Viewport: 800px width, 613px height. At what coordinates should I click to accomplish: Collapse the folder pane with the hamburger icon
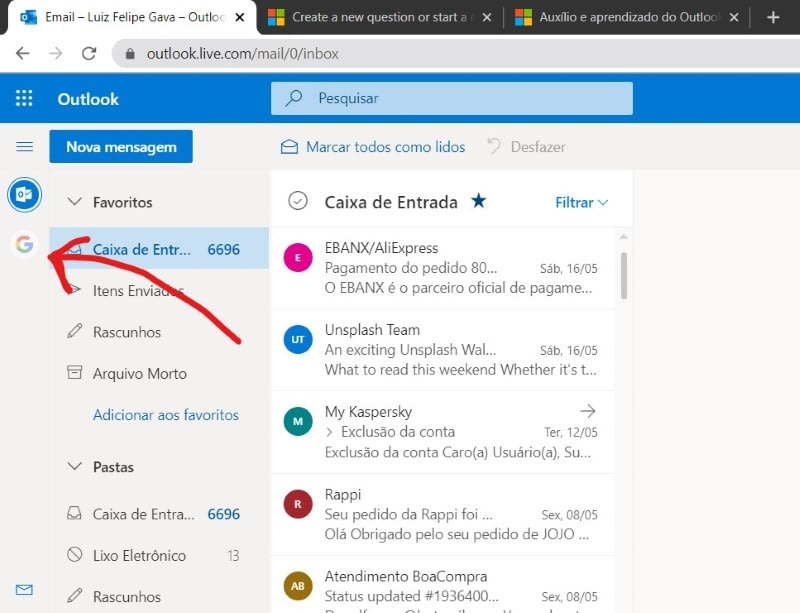tap(24, 146)
